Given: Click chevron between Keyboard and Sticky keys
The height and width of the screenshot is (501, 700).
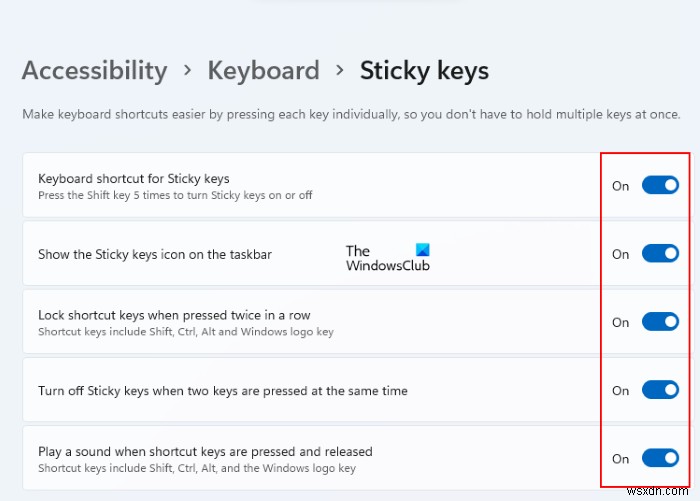Looking at the screenshot, I should point(339,72).
